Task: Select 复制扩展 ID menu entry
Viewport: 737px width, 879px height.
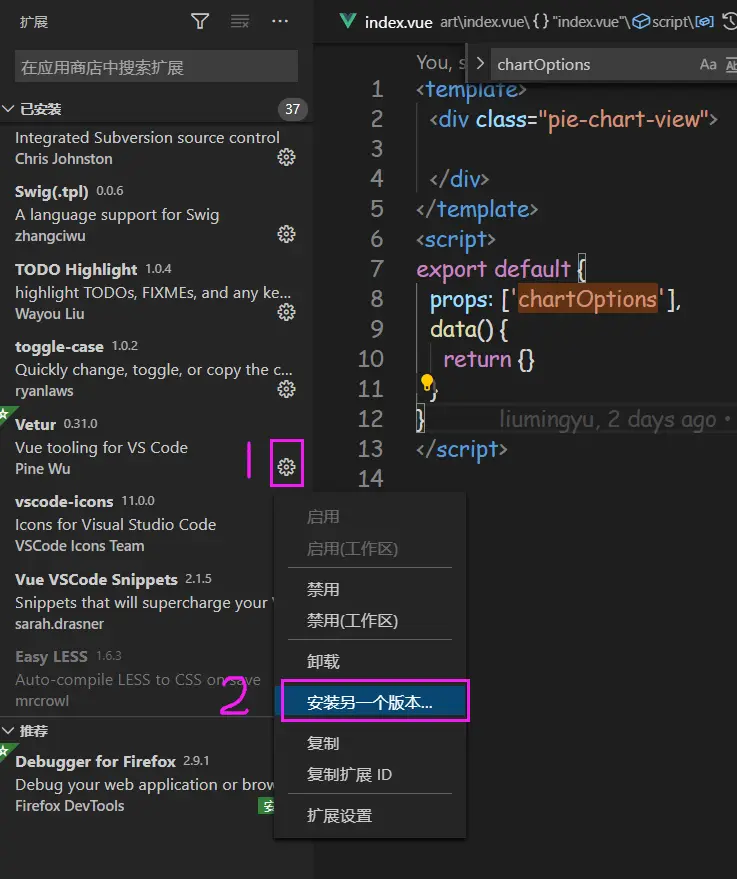Action: tap(370, 774)
